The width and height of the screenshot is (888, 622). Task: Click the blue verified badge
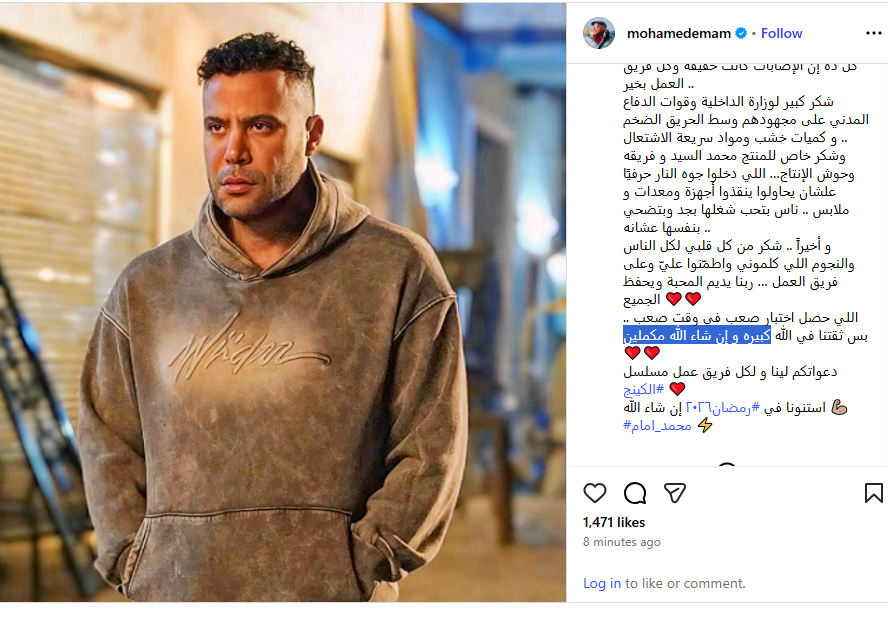click(x=741, y=33)
